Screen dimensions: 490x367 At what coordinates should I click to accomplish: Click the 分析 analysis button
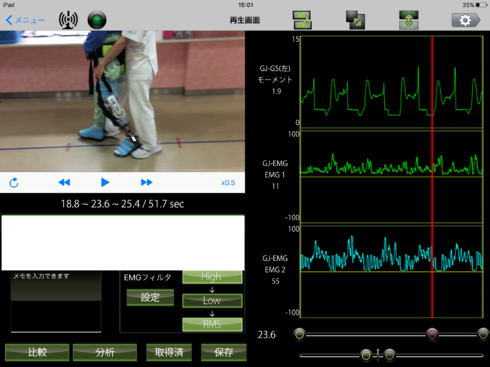pos(105,352)
